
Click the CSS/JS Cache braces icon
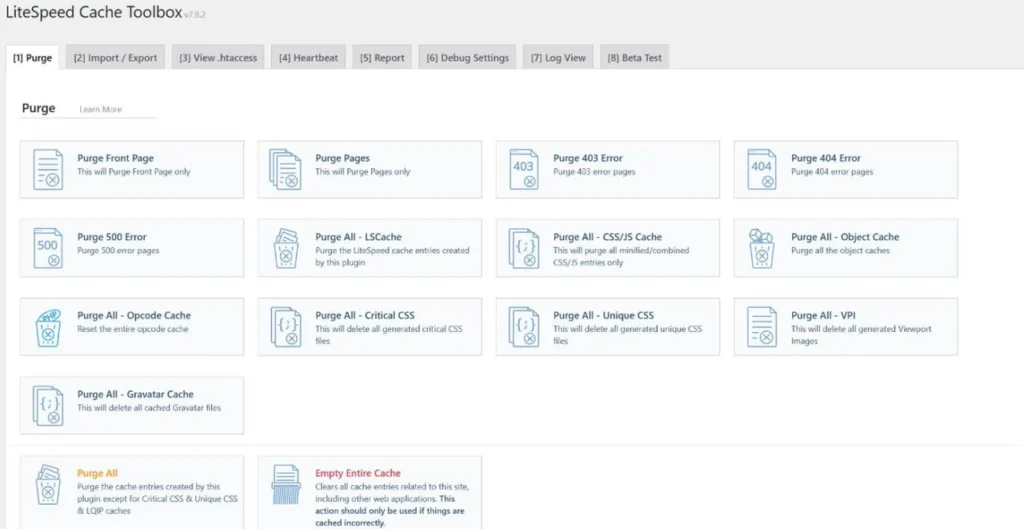[x=524, y=248]
